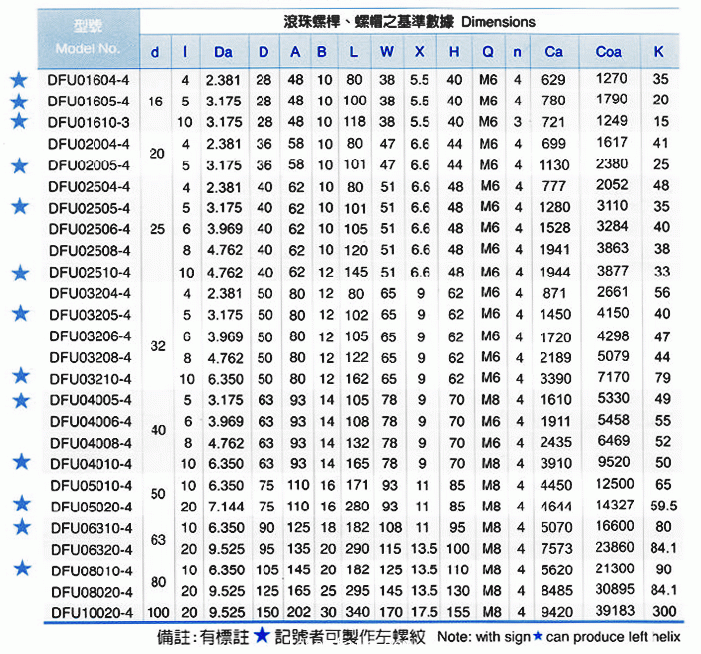Screen dimensions: 701x654
Task: Click the star beside DFU01604-4
Action: click(18, 80)
